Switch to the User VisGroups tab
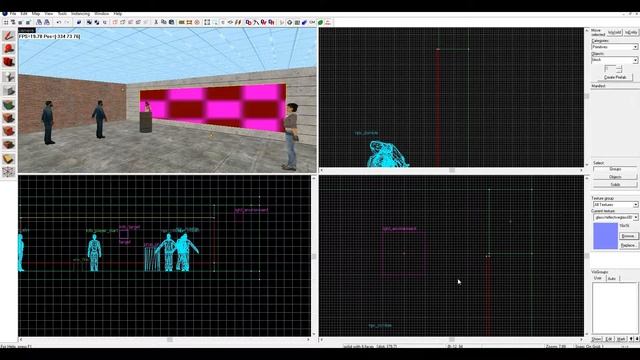 (x=598, y=278)
